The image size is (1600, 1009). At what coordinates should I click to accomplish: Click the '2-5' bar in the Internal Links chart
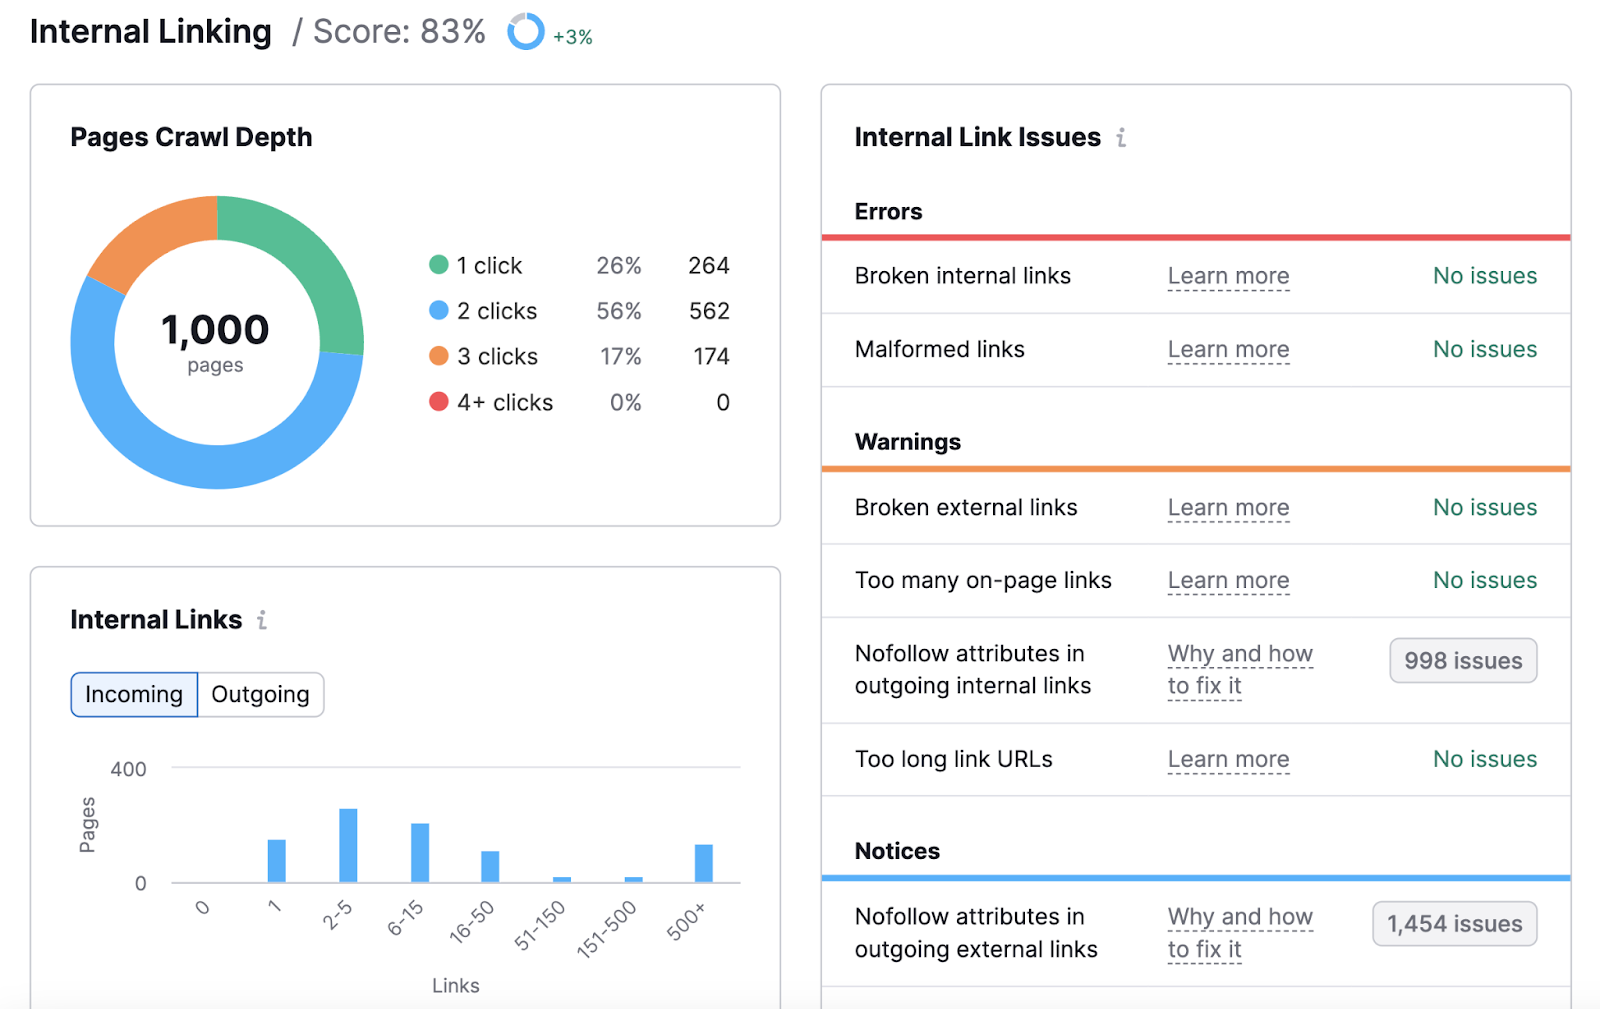point(348,845)
